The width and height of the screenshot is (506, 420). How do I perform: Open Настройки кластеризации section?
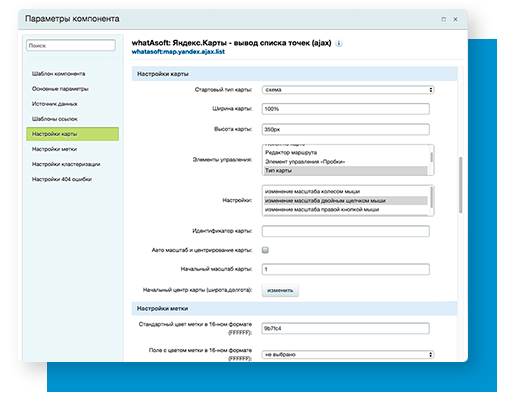coord(66,164)
